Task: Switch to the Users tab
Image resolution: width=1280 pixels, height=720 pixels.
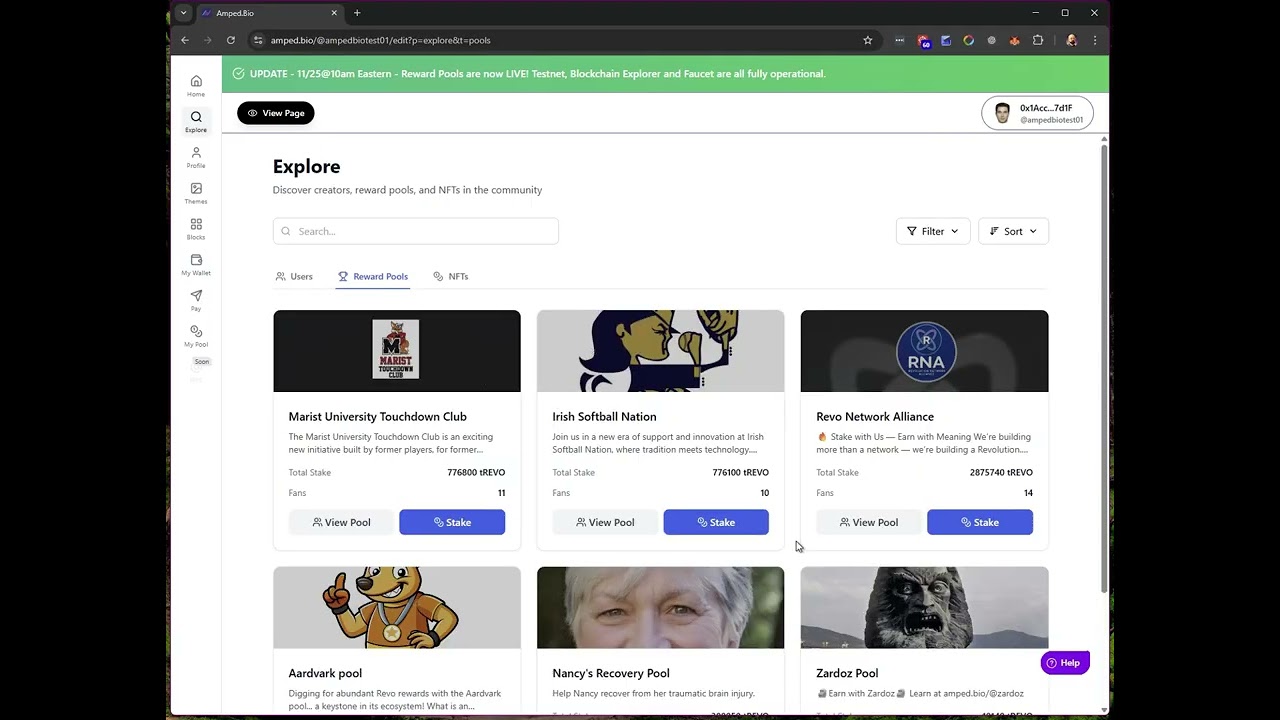Action: [x=294, y=276]
